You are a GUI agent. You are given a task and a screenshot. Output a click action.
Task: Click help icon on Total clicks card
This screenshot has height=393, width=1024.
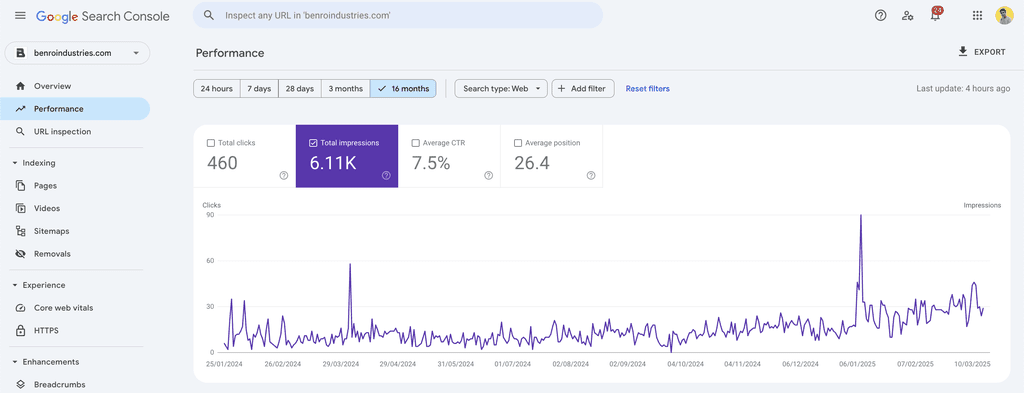pos(283,175)
